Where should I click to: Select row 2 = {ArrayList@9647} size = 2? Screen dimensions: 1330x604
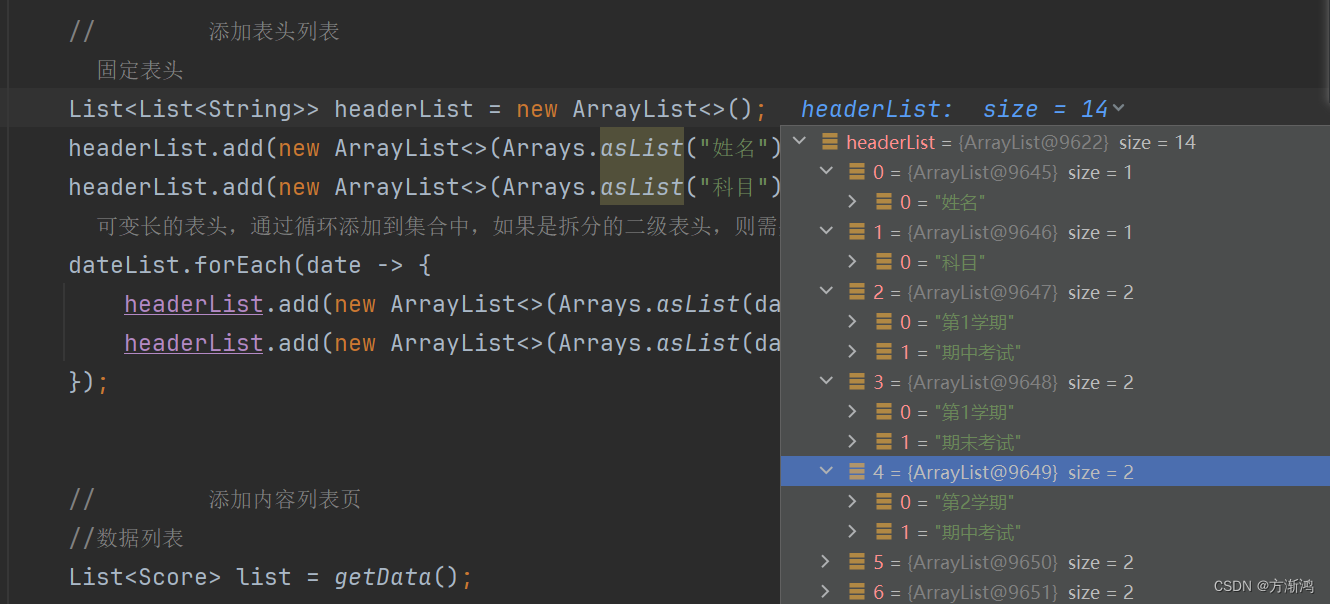coord(1055,292)
